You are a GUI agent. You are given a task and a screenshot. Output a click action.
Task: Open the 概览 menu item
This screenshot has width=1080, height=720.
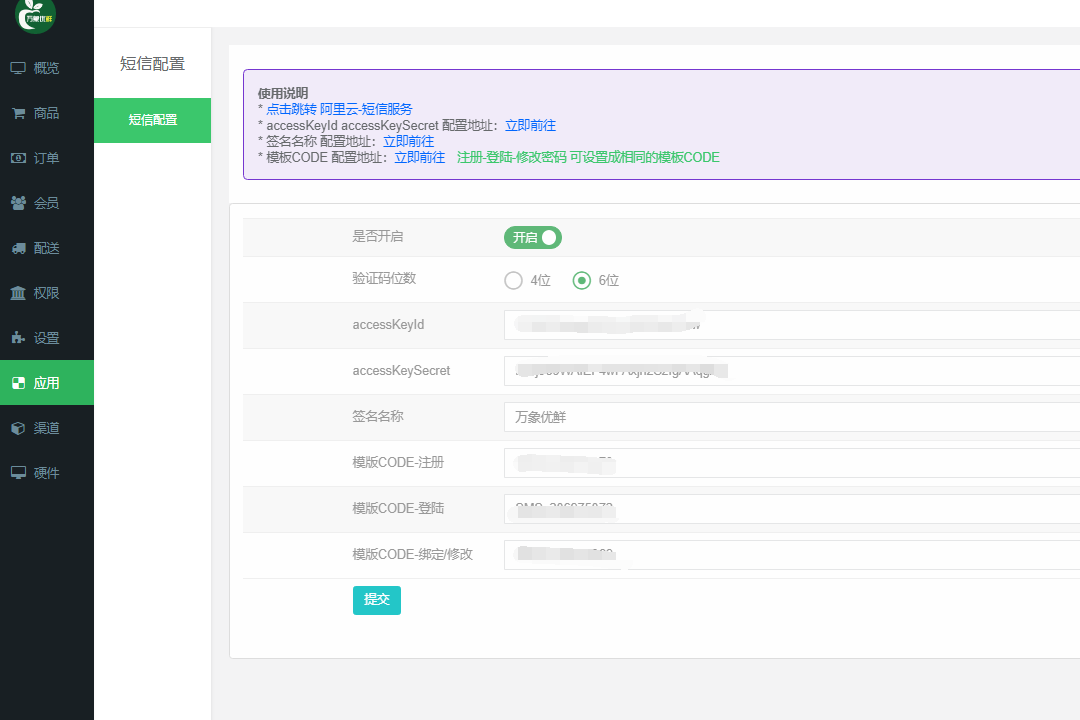point(47,68)
